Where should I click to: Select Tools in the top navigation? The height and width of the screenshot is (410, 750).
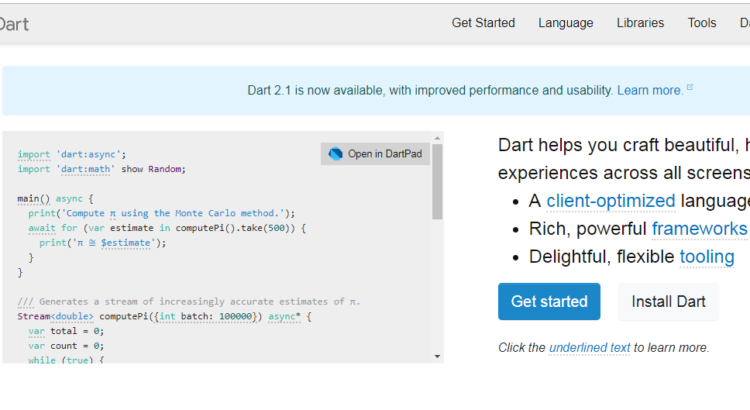pyautogui.click(x=701, y=23)
